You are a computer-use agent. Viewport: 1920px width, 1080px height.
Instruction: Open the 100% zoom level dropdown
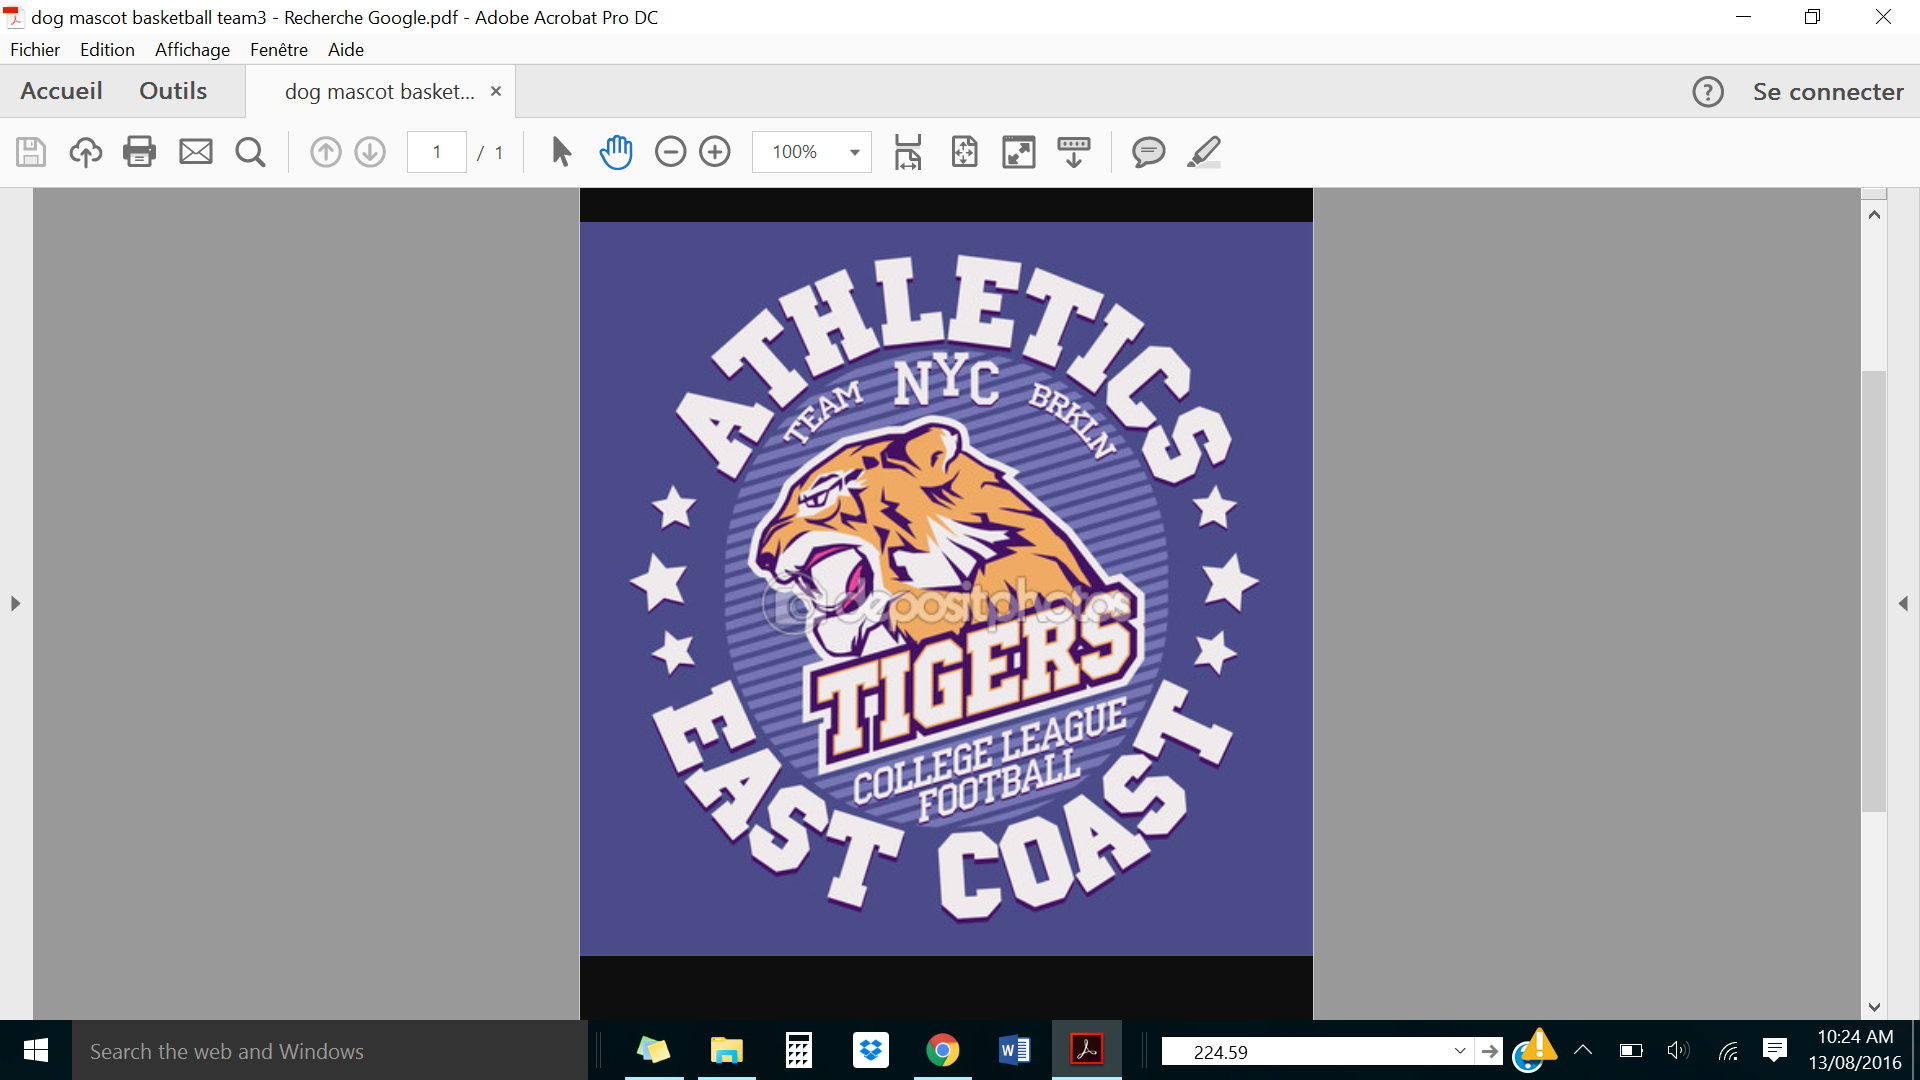point(854,152)
